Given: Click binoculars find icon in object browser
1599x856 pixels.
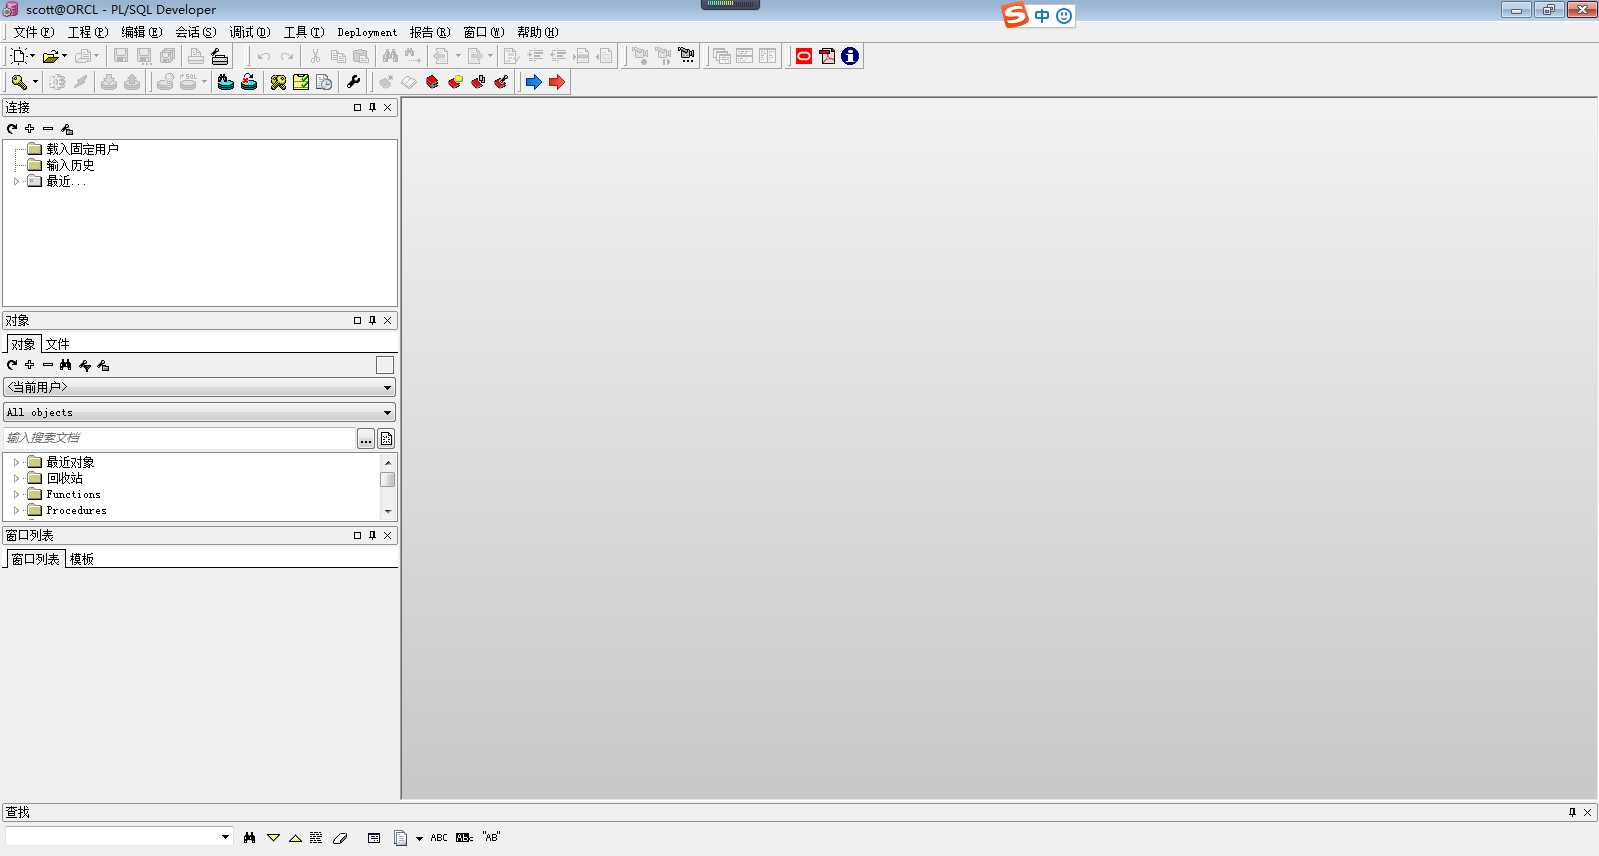Looking at the screenshot, I should coord(66,365).
